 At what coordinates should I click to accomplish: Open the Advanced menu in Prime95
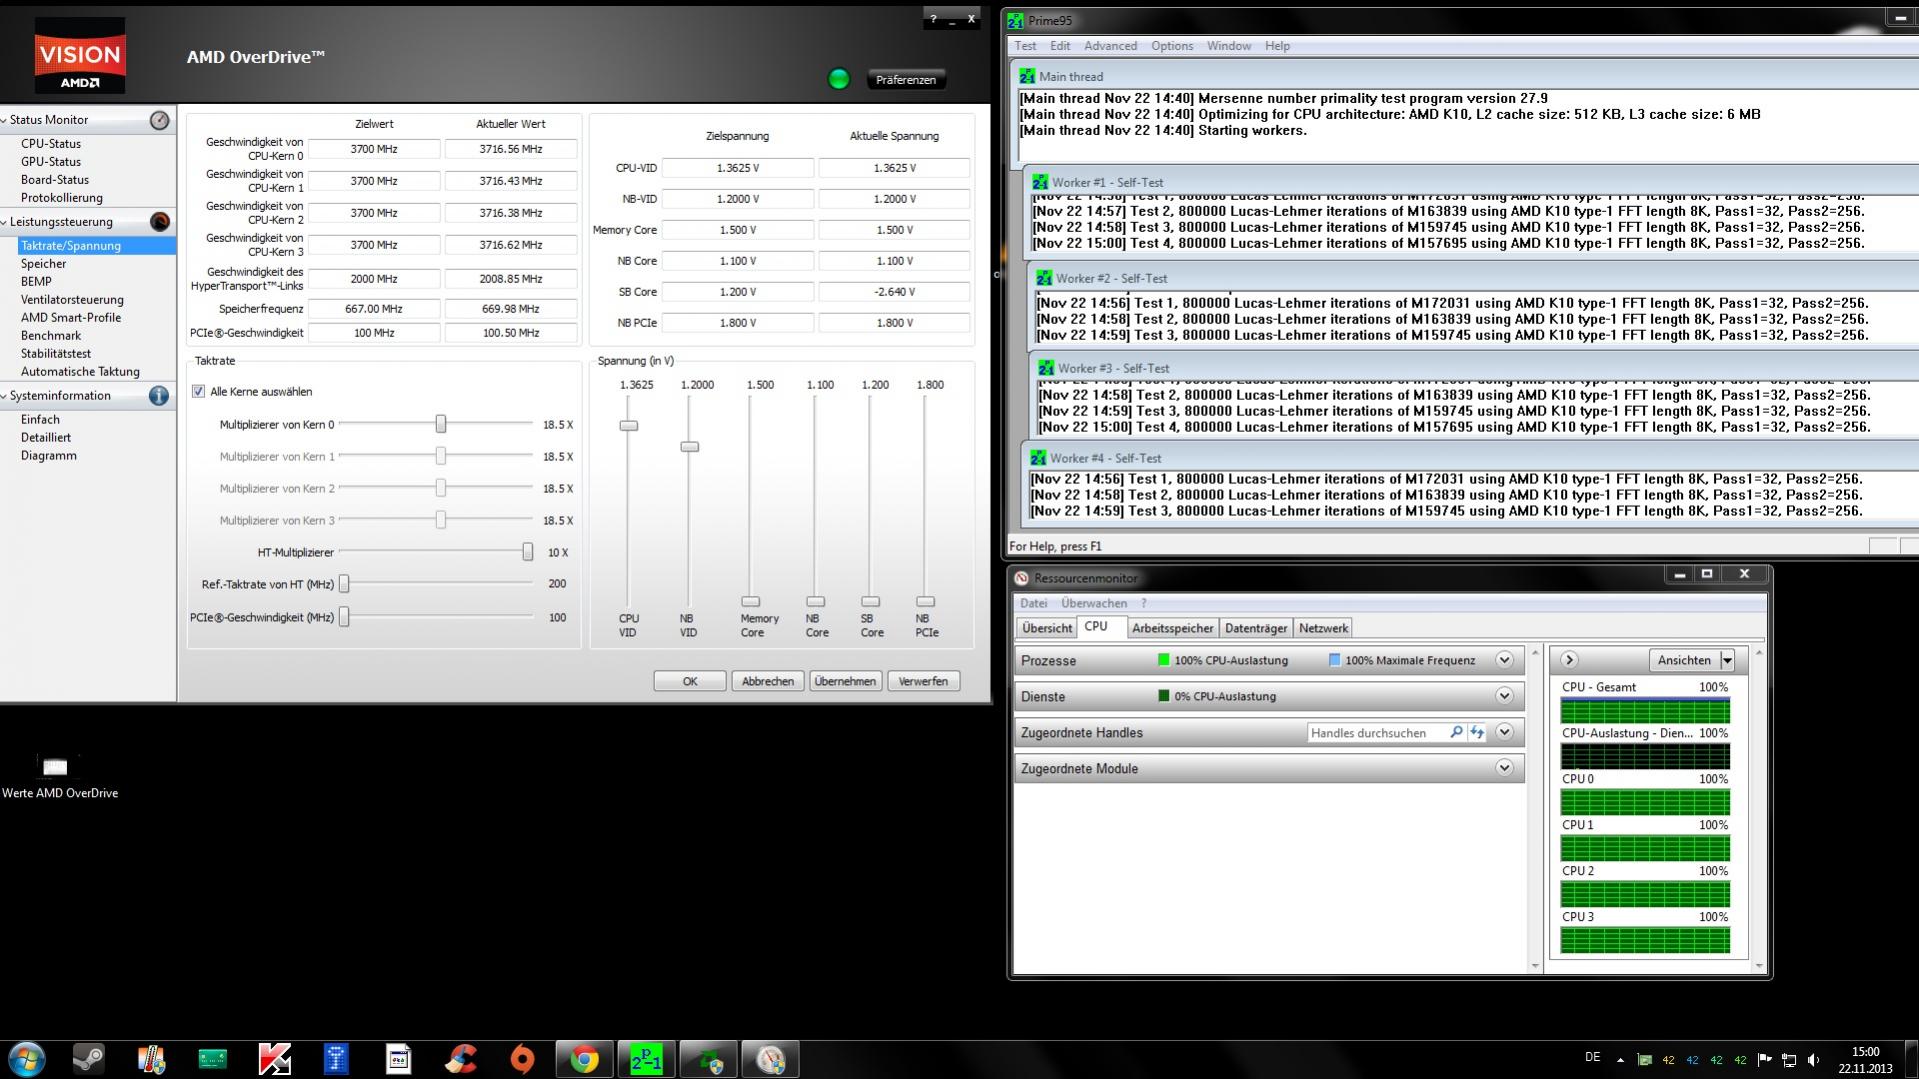[x=1110, y=46]
